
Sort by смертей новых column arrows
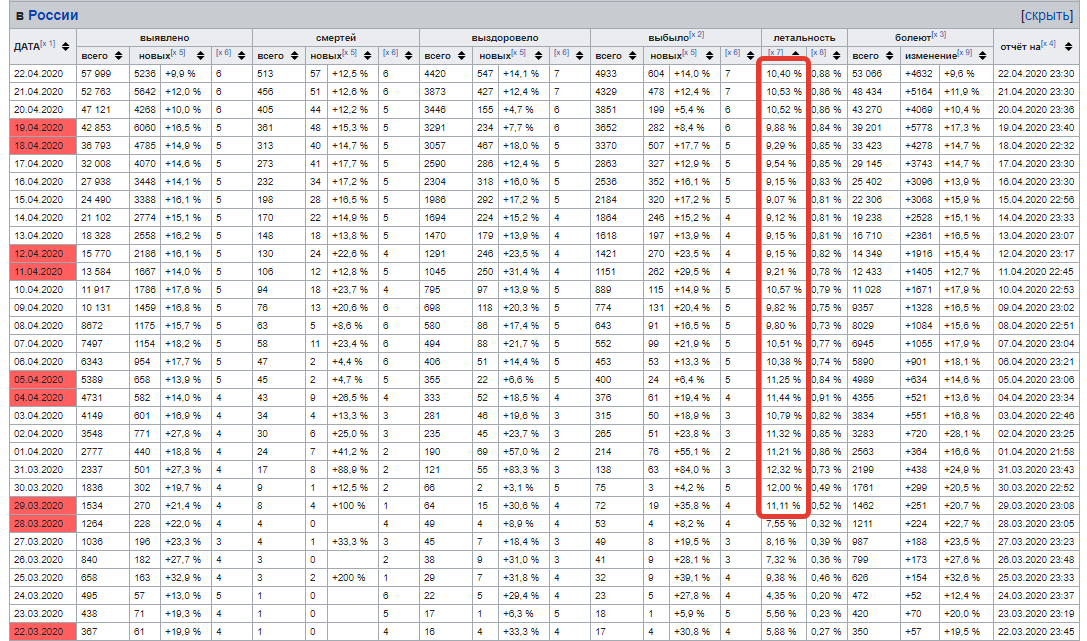pos(367,55)
